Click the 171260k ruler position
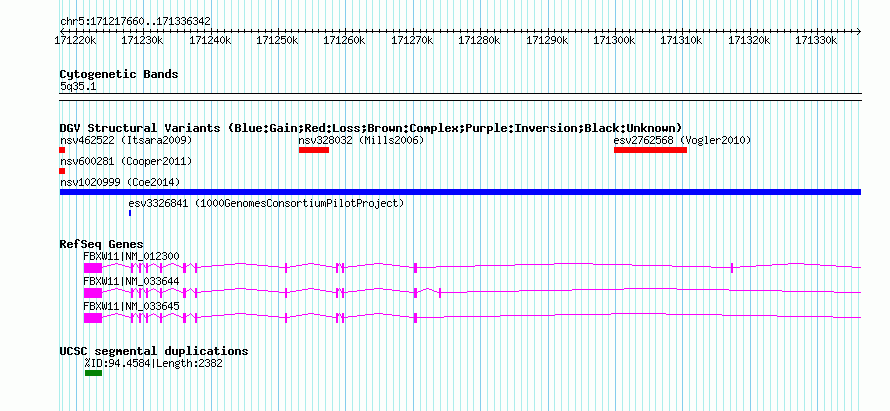This screenshot has width=890, height=411. 345,40
